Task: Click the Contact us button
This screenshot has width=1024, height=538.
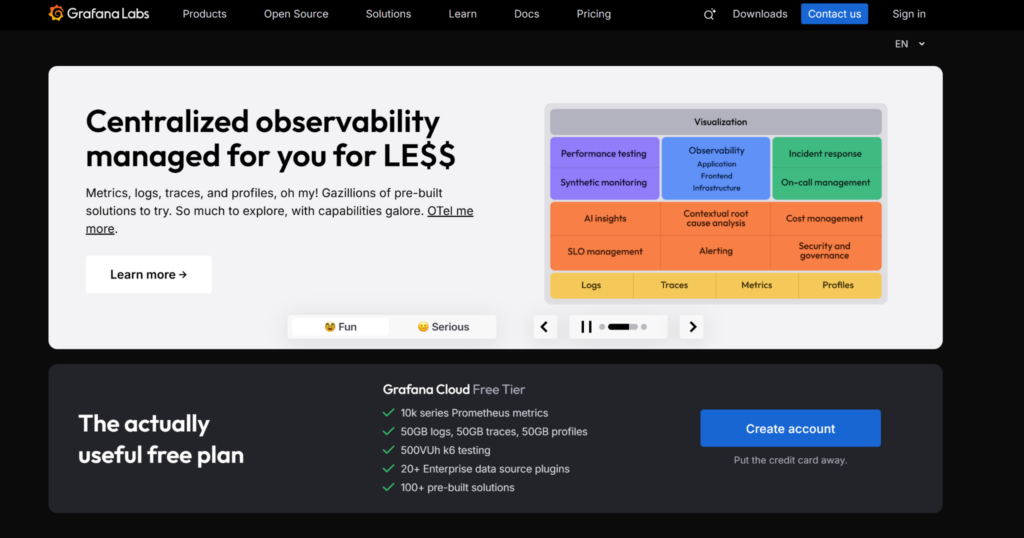Action: pos(834,14)
